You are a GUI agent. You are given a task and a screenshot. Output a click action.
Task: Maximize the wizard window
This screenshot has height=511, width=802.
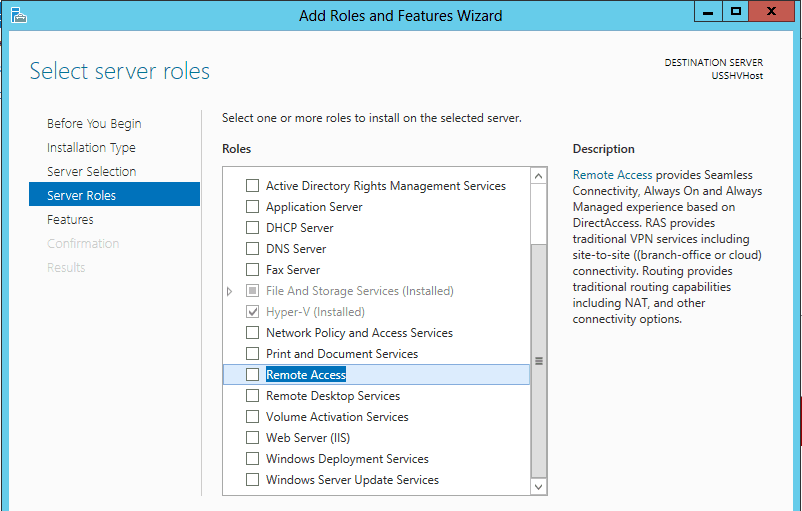coord(736,11)
